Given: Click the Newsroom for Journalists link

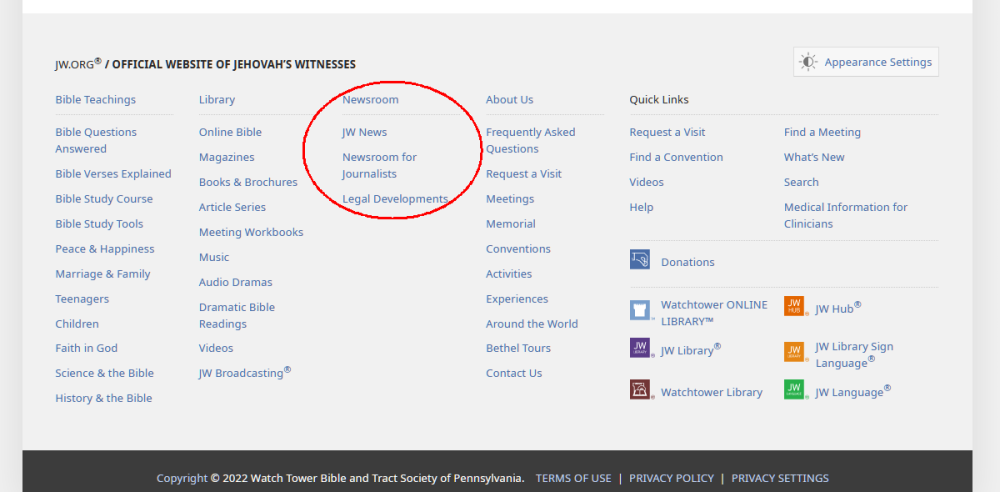Looking at the screenshot, I should (379, 165).
